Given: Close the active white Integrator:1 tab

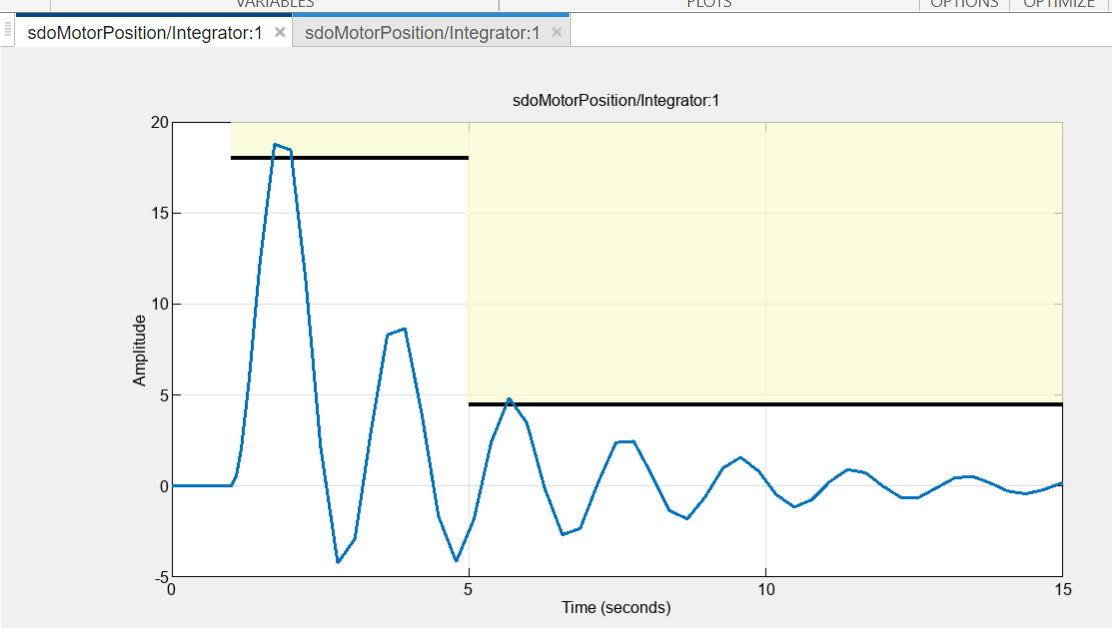Looking at the screenshot, I should (x=280, y=32).
